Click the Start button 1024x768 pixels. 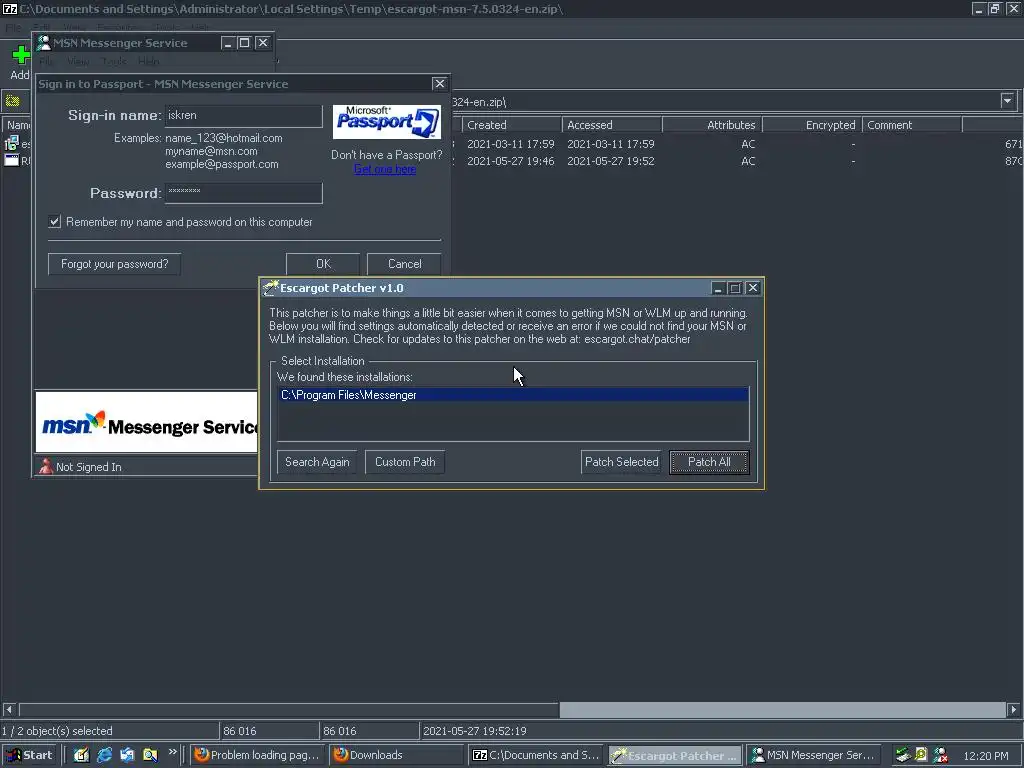pyautogui.click(x=29, y=755)
